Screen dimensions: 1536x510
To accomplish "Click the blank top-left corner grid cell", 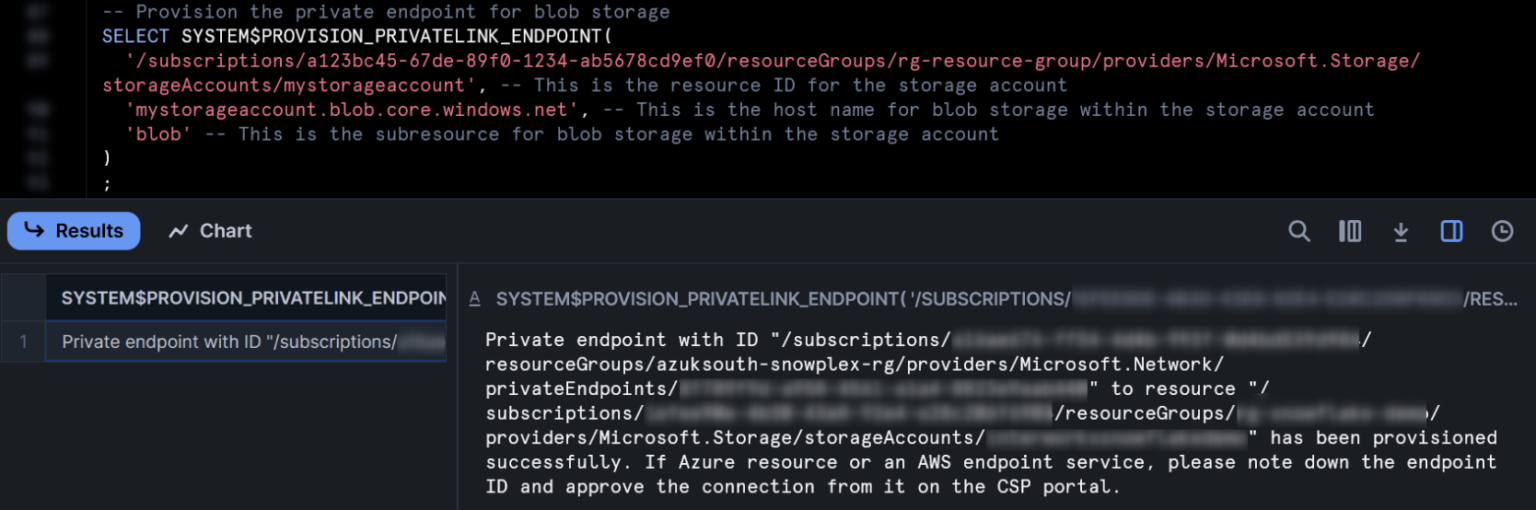I will pos(23,298).
